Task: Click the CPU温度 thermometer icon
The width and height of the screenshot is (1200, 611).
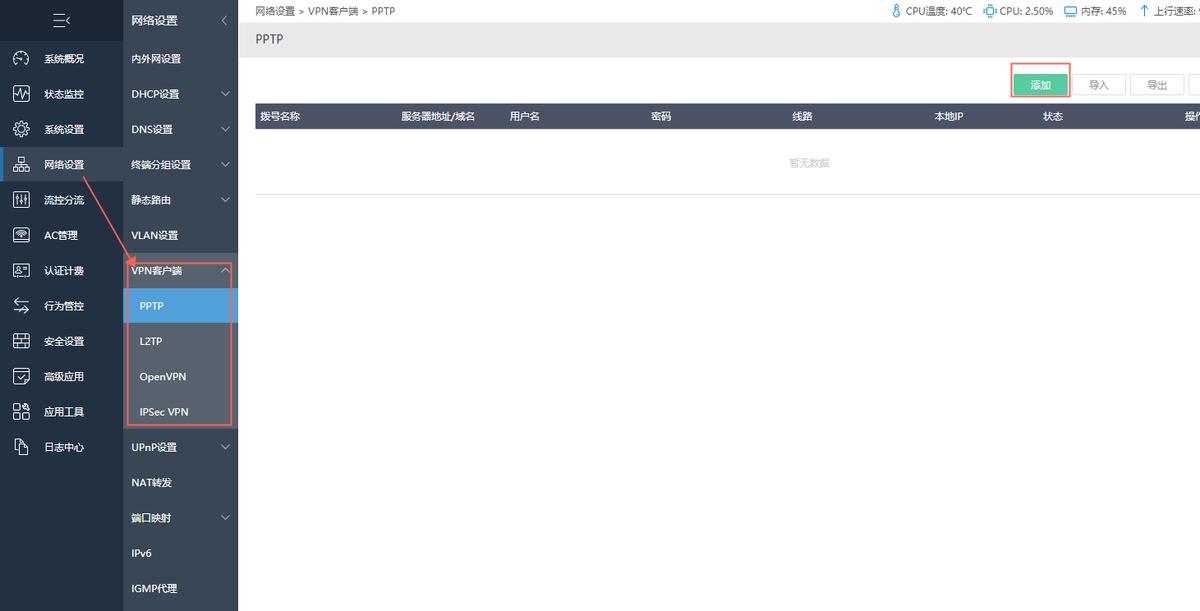Action: (896, 11)
